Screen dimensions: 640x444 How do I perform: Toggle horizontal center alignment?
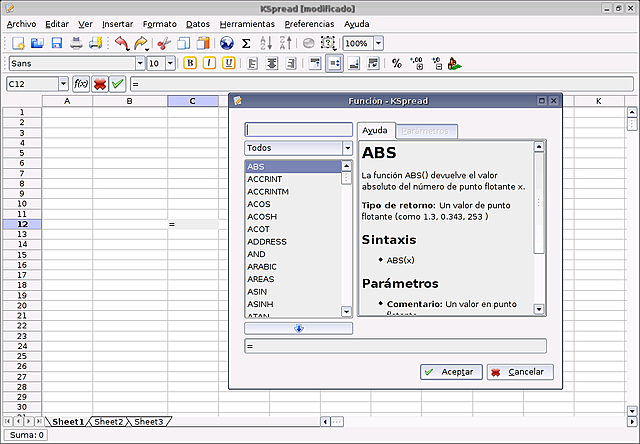click(x=272, y=63)
